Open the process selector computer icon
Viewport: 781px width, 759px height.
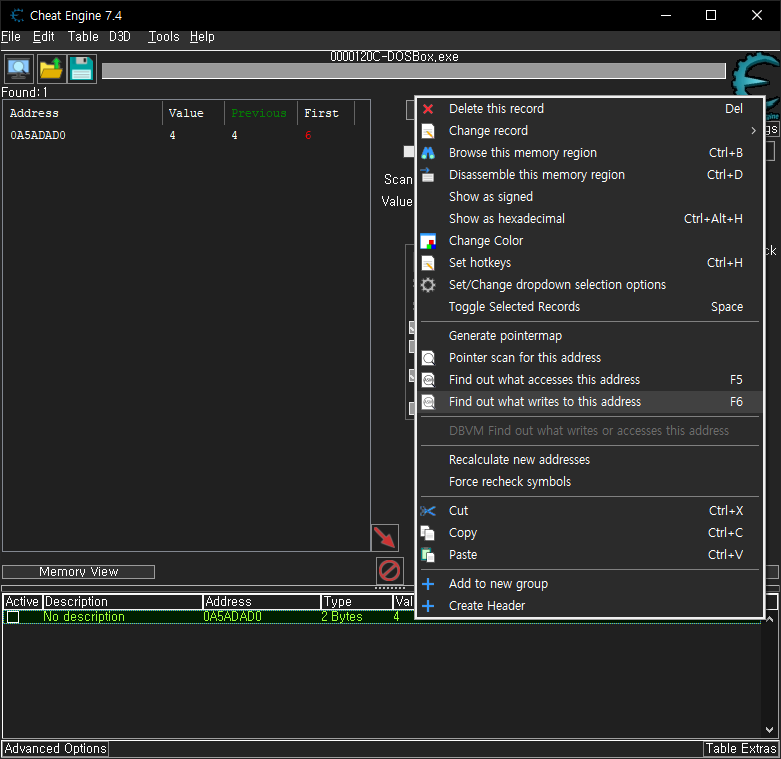(x=19, y=69)
